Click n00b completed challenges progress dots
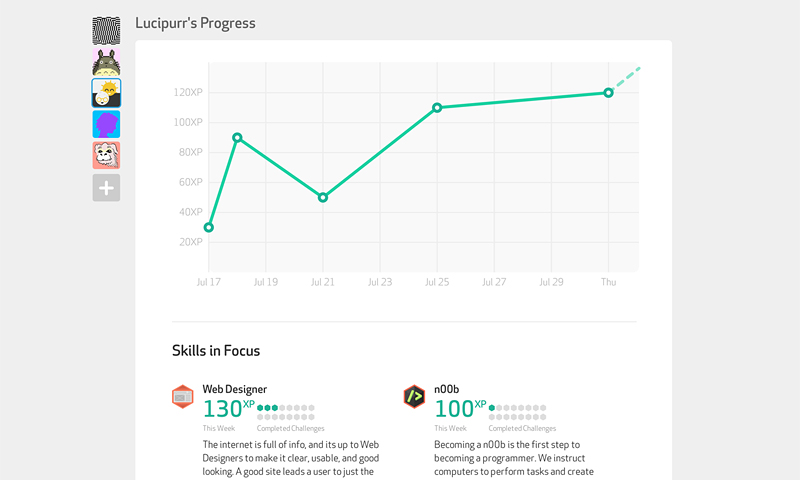This screenshot has height=480, width=800. (x=517, y=412)
